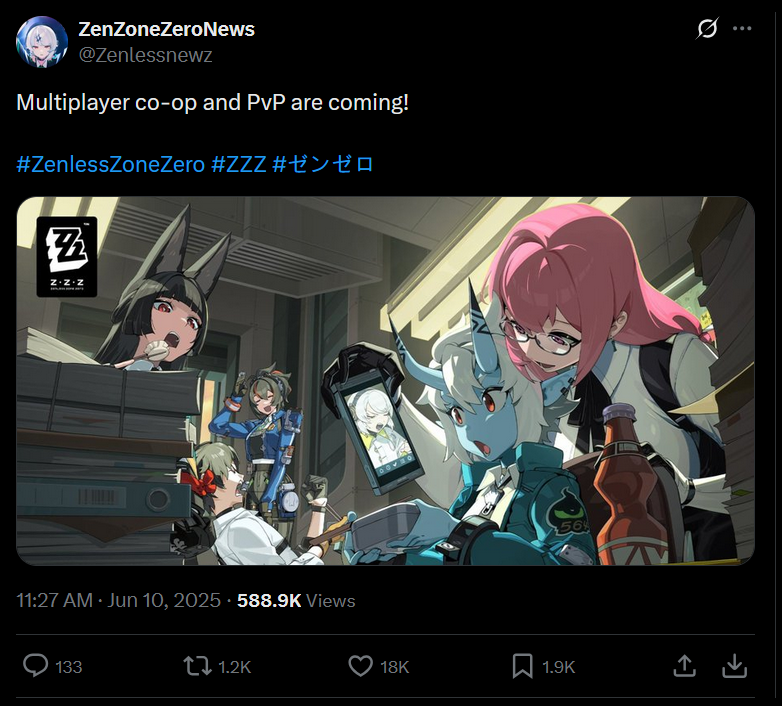Screen dimensions: 782x706
Task: Click the reply speech bubble icon
Action: point(35,666)
